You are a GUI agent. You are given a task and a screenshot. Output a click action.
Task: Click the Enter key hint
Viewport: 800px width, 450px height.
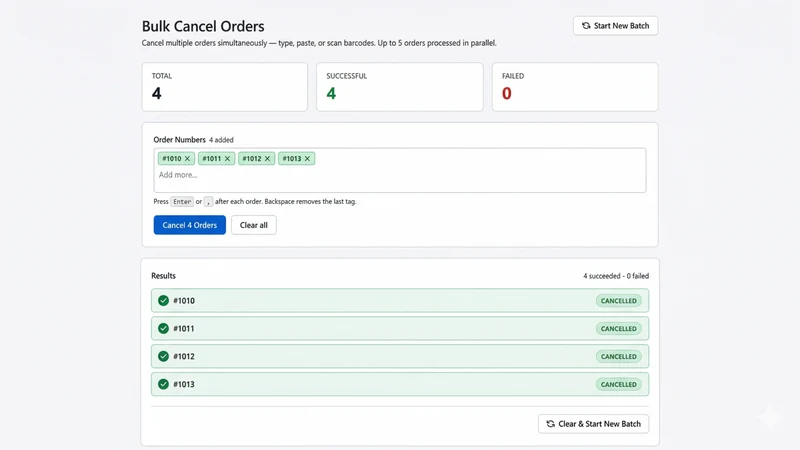[x=182, y=202]
